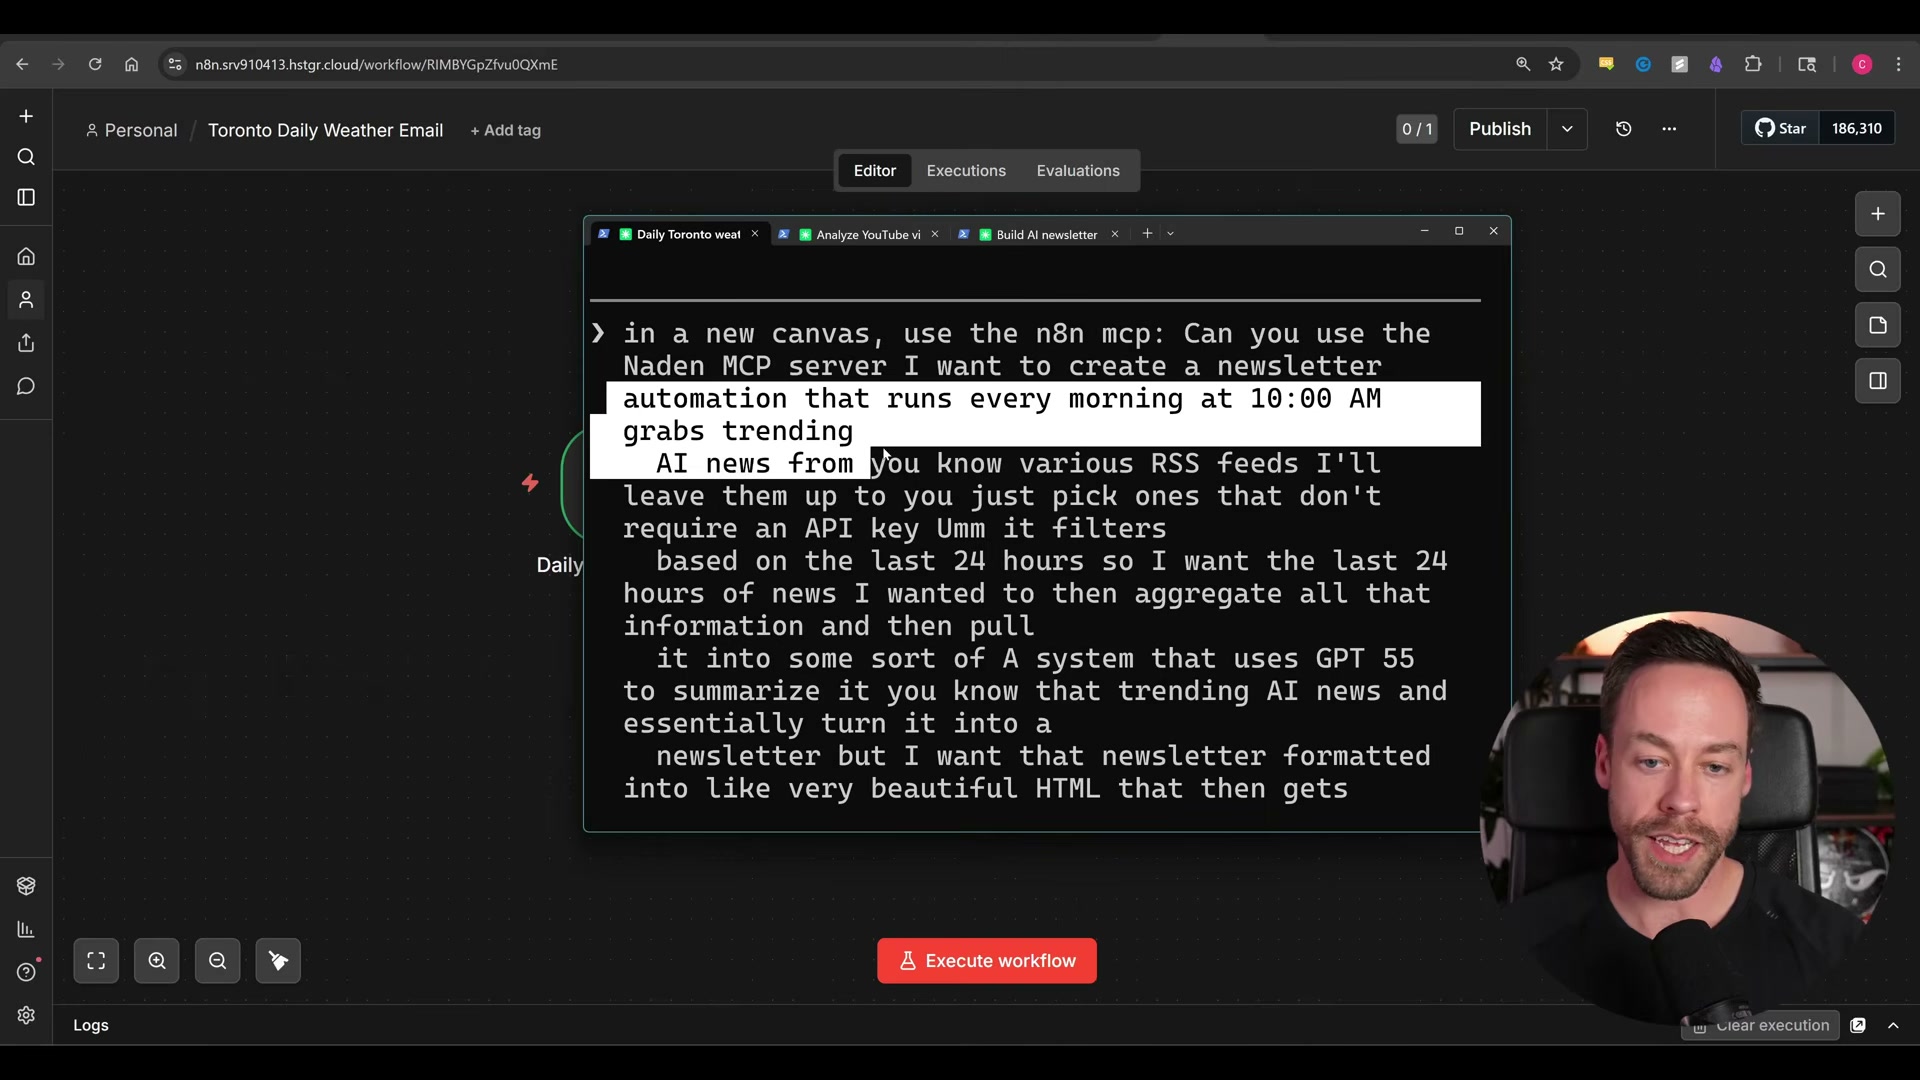
Task: Close the Analyze YouTube vi tab
Action: tap(935, 234)
